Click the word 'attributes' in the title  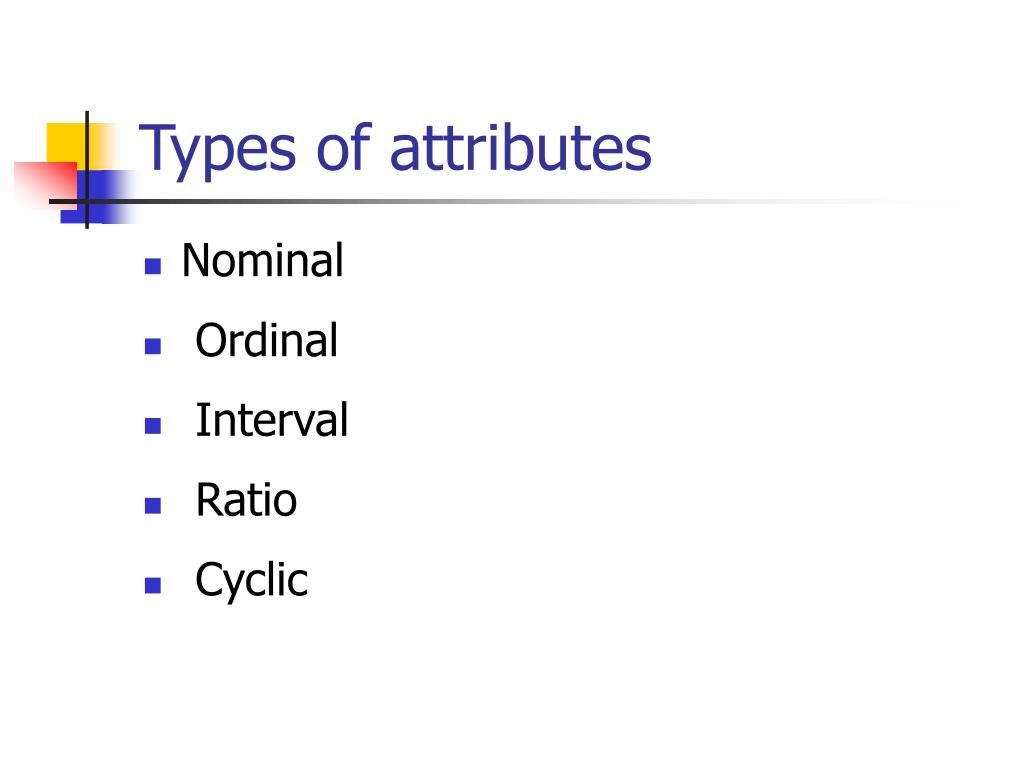tap(520, 149)
